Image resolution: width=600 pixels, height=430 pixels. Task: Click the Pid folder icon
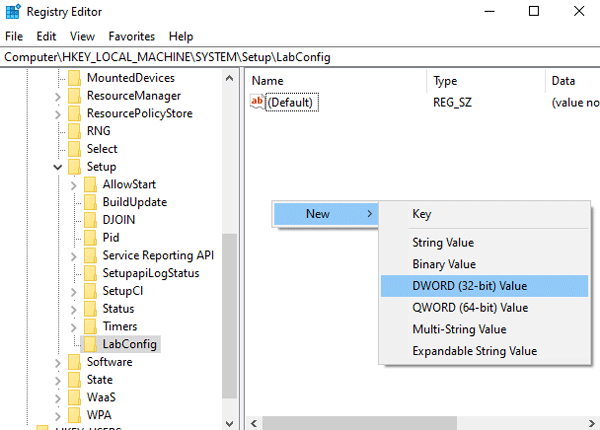(x=90, y=238)
